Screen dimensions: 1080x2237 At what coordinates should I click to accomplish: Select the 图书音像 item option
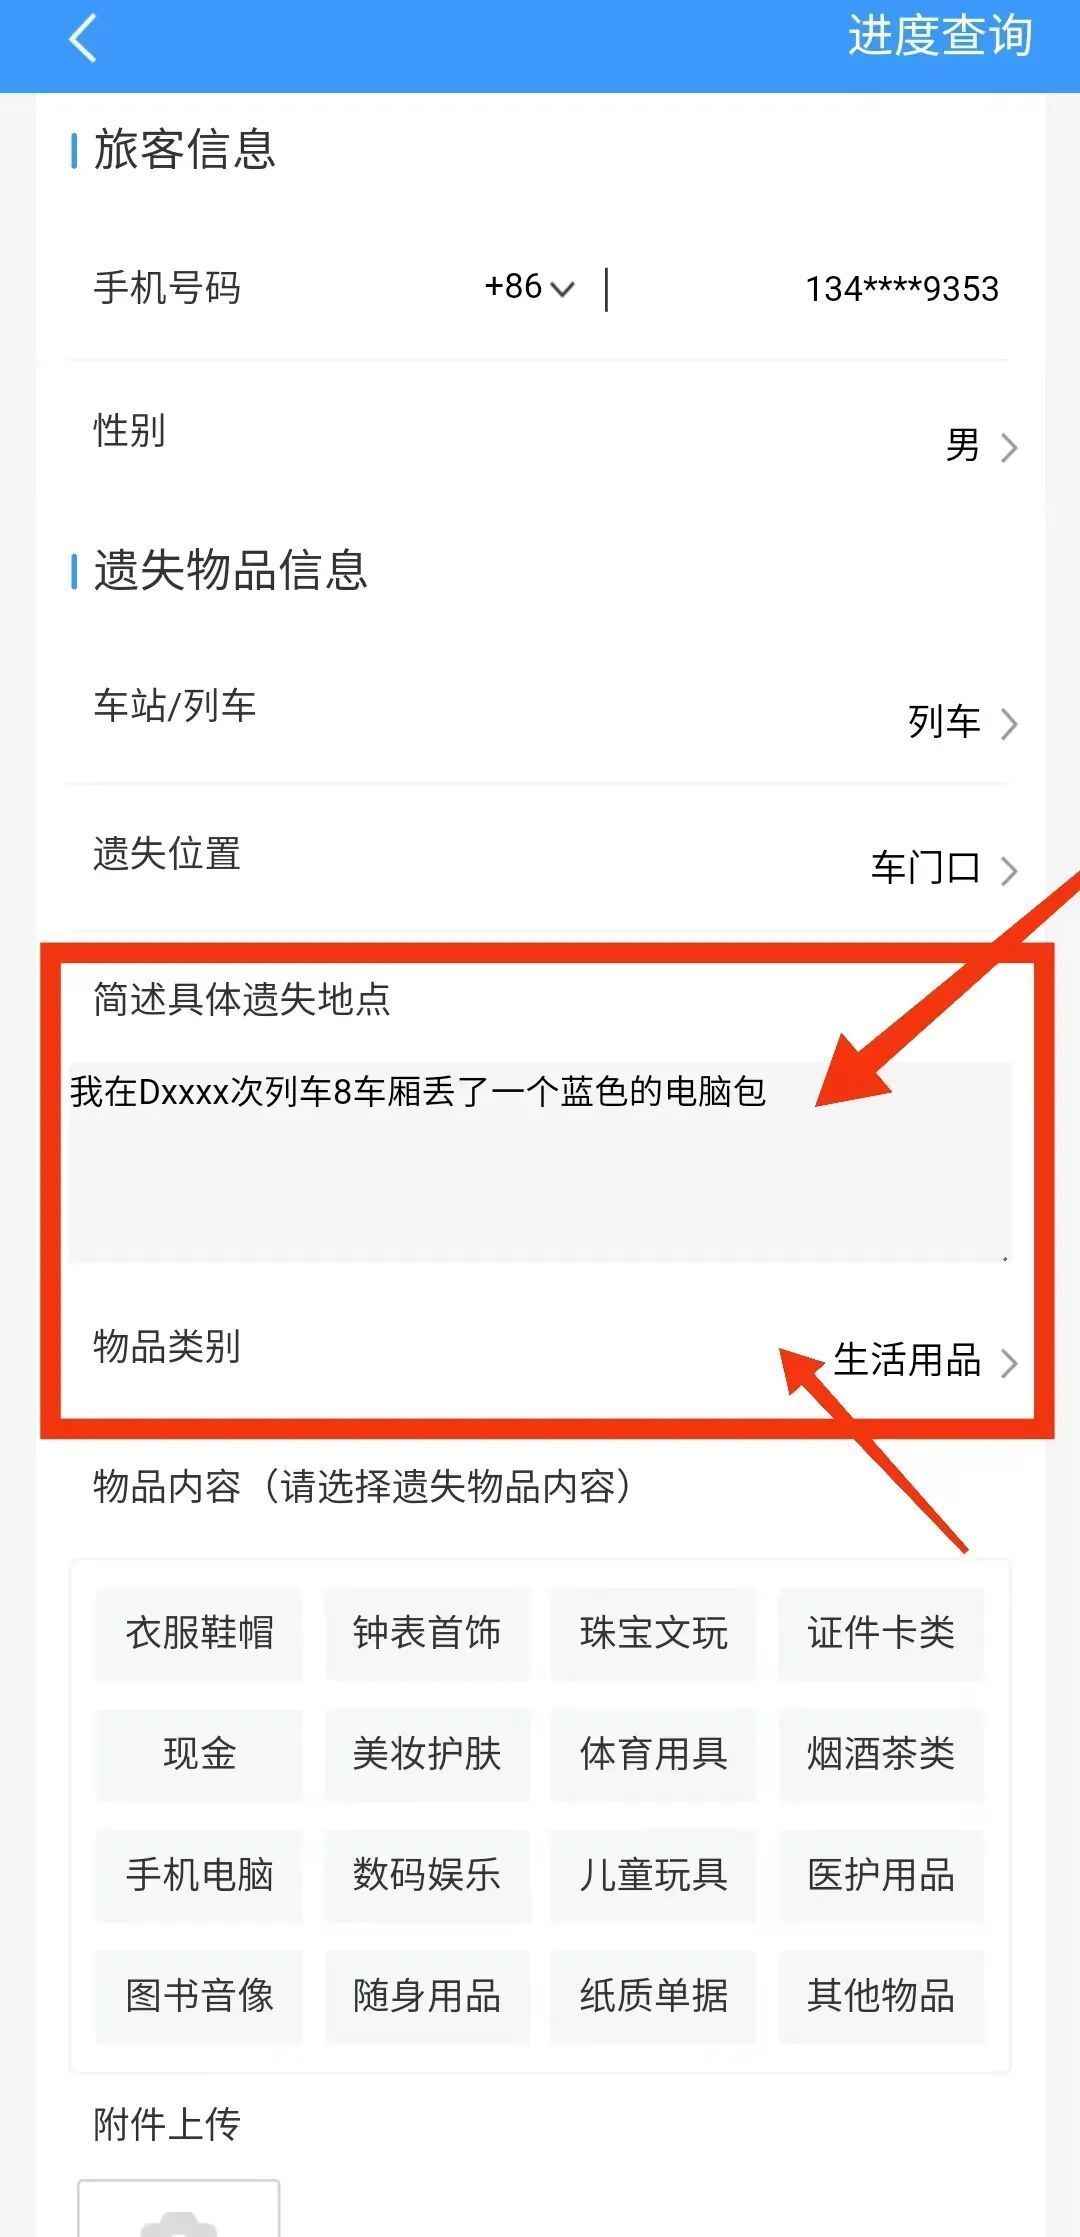click(199, 1996)
